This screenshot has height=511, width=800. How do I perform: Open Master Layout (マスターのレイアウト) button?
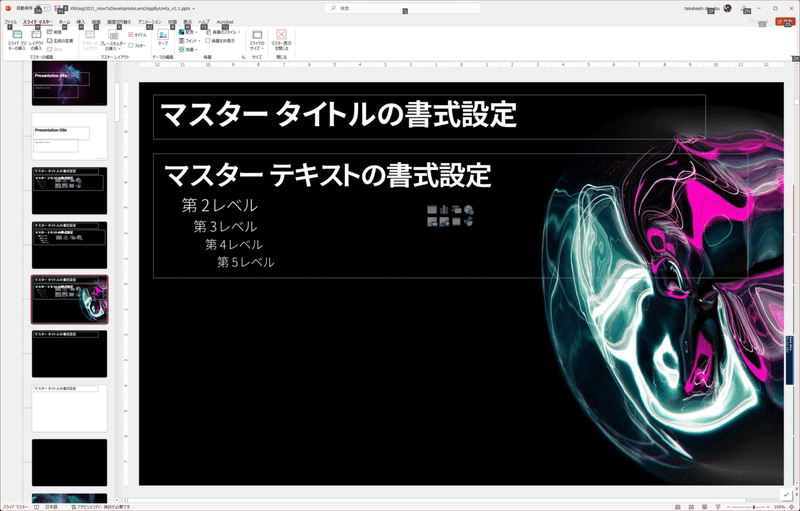[x=90, y=40]
